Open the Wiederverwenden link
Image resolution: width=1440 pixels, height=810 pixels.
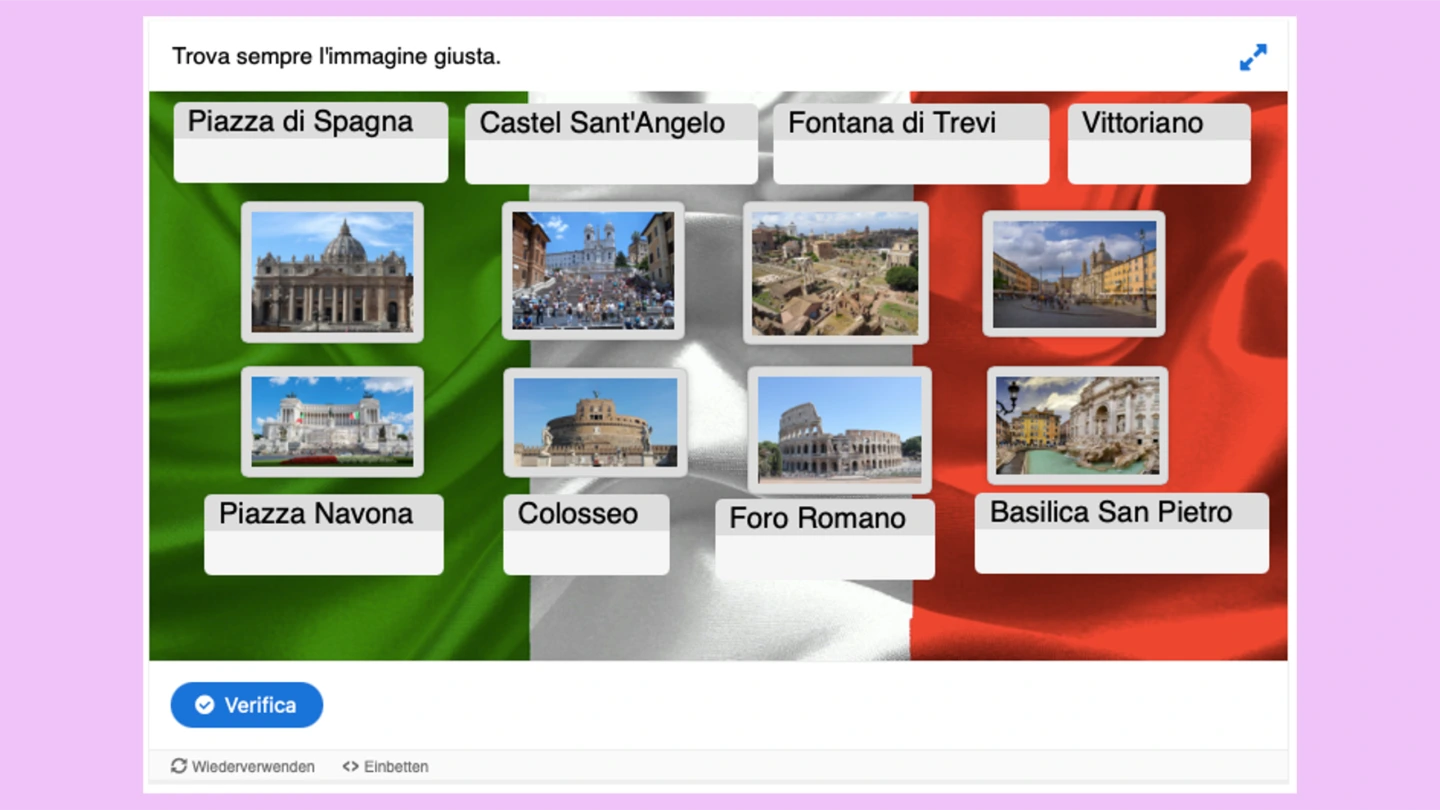click(x=243, y=766)
